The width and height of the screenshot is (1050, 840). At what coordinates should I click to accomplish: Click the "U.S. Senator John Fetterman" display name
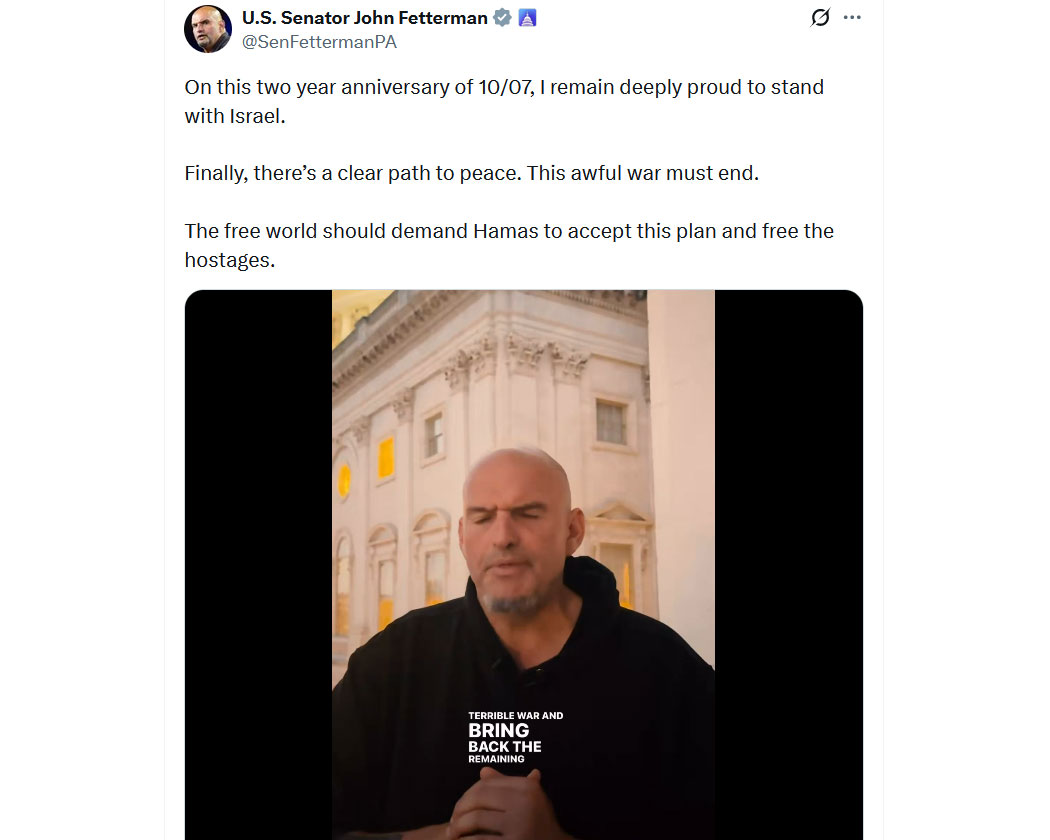point(364,18)
